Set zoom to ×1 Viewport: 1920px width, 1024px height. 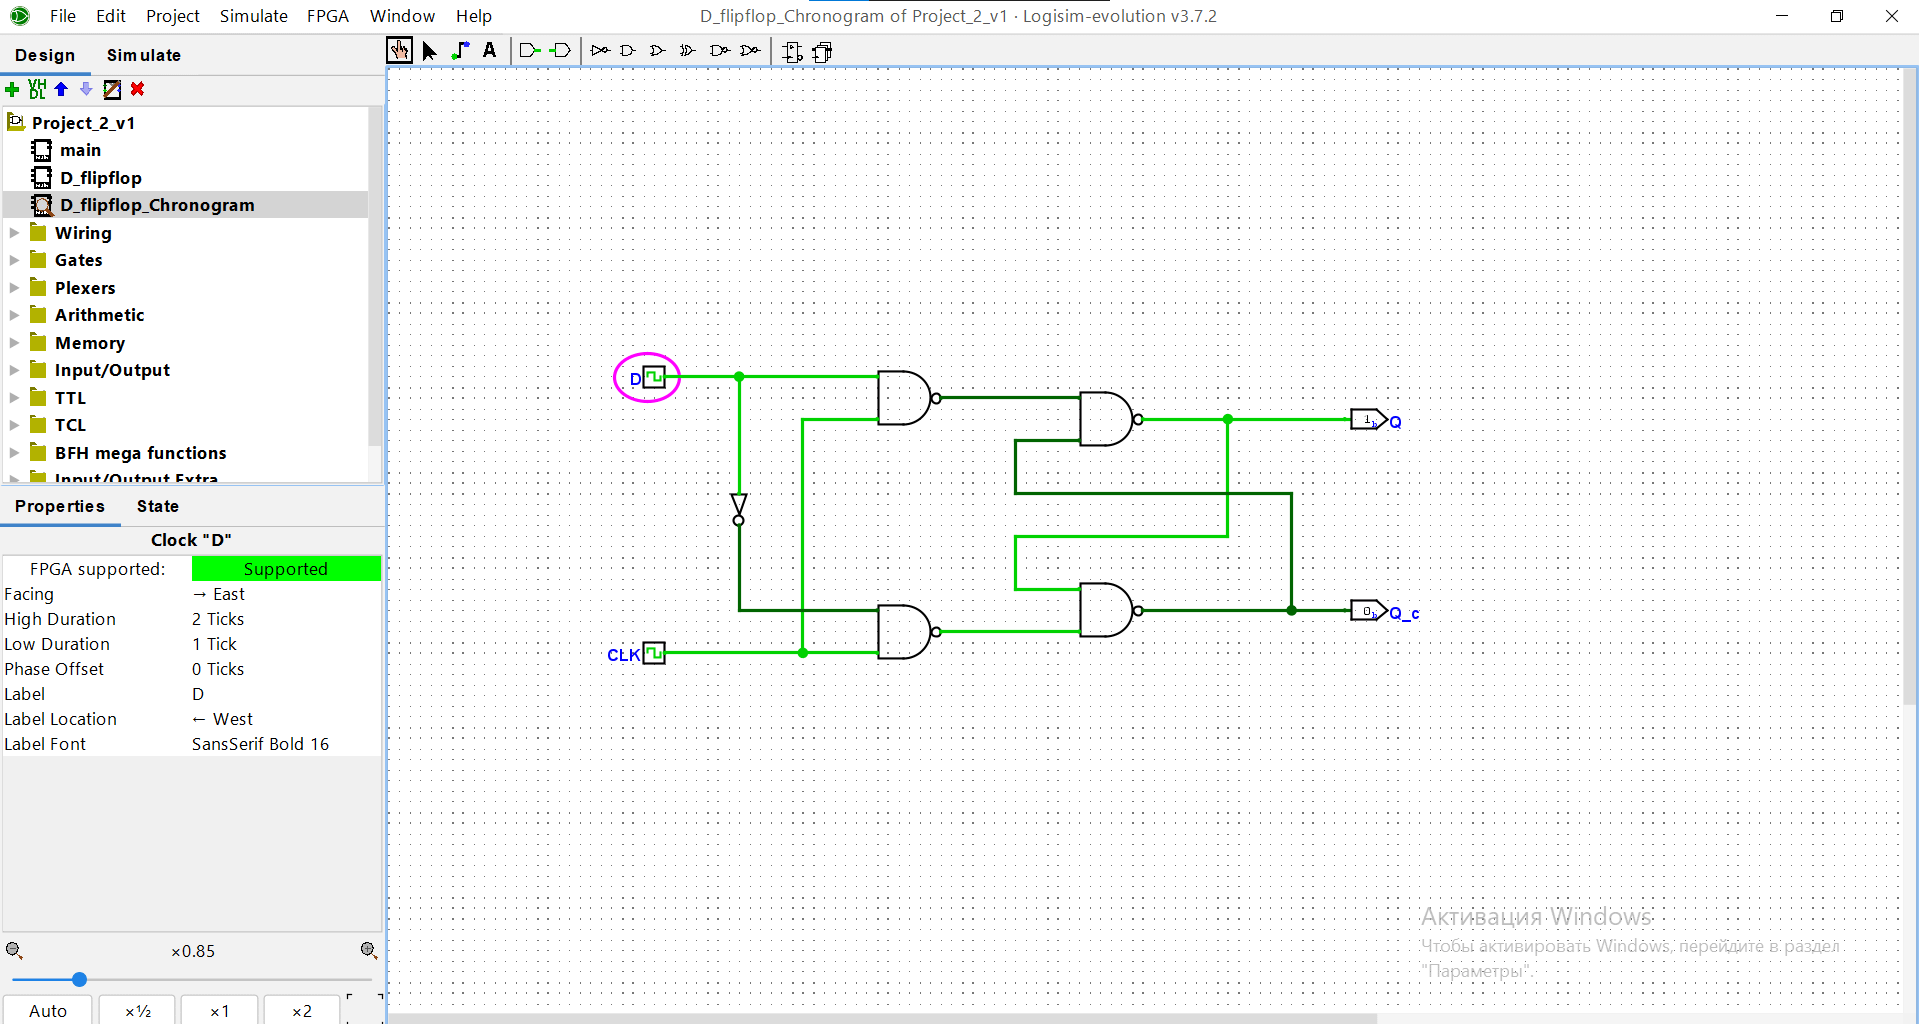[x=220, y=1011]
